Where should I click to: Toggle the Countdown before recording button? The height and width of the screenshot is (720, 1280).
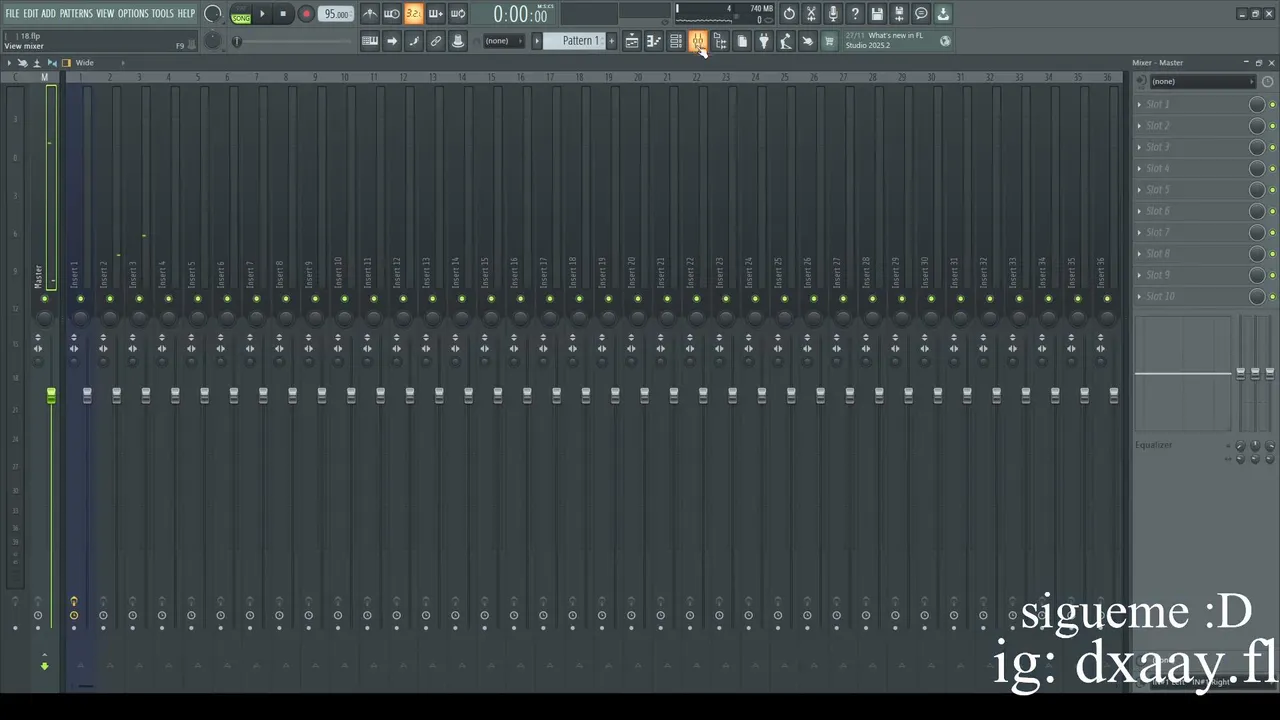[414, 14]
